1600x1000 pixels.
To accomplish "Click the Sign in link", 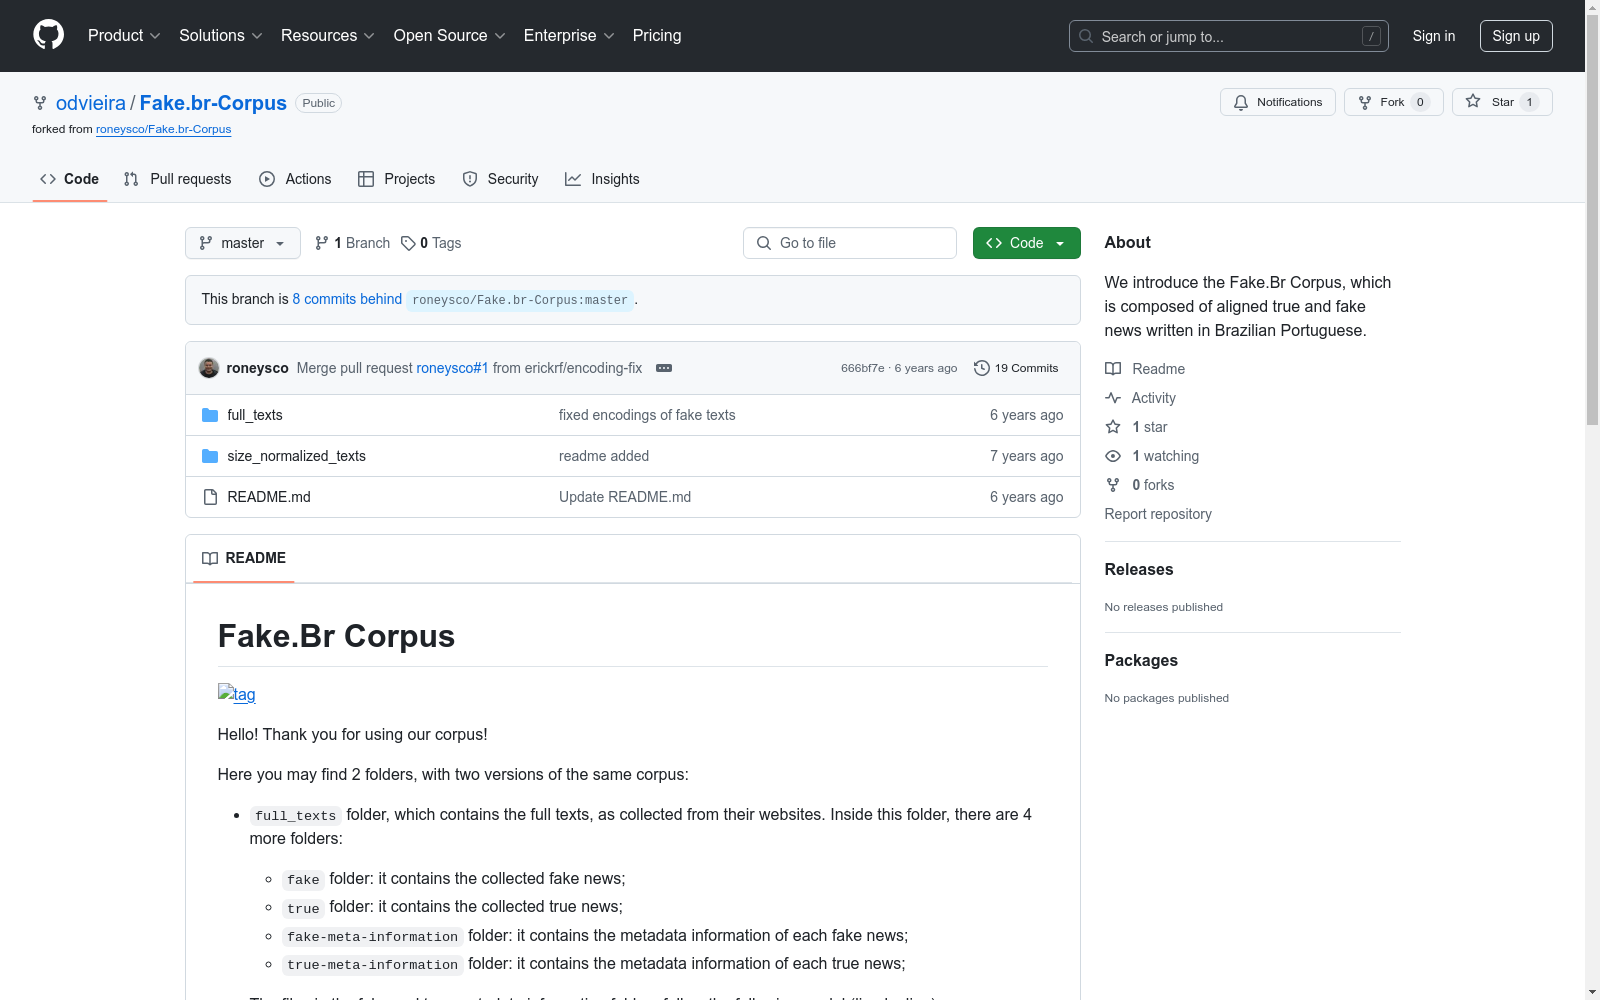I will pyautogui.click(x=1434, y=36).
